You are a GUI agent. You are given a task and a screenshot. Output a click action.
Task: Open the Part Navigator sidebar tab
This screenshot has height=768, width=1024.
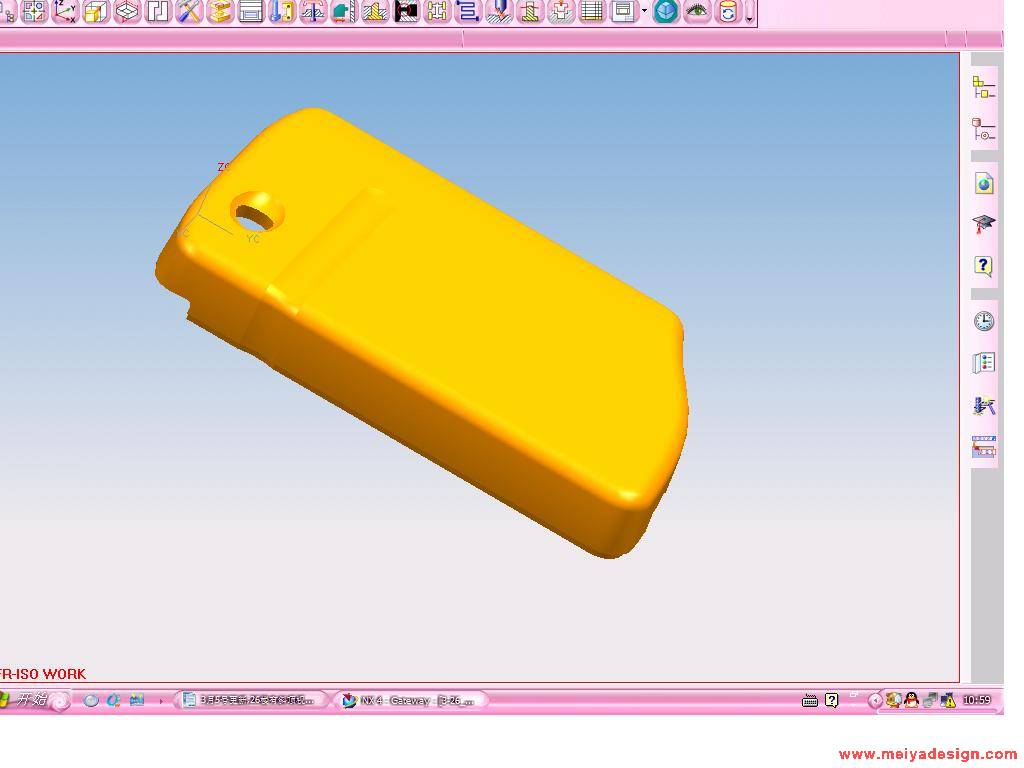tap(984, 130)
